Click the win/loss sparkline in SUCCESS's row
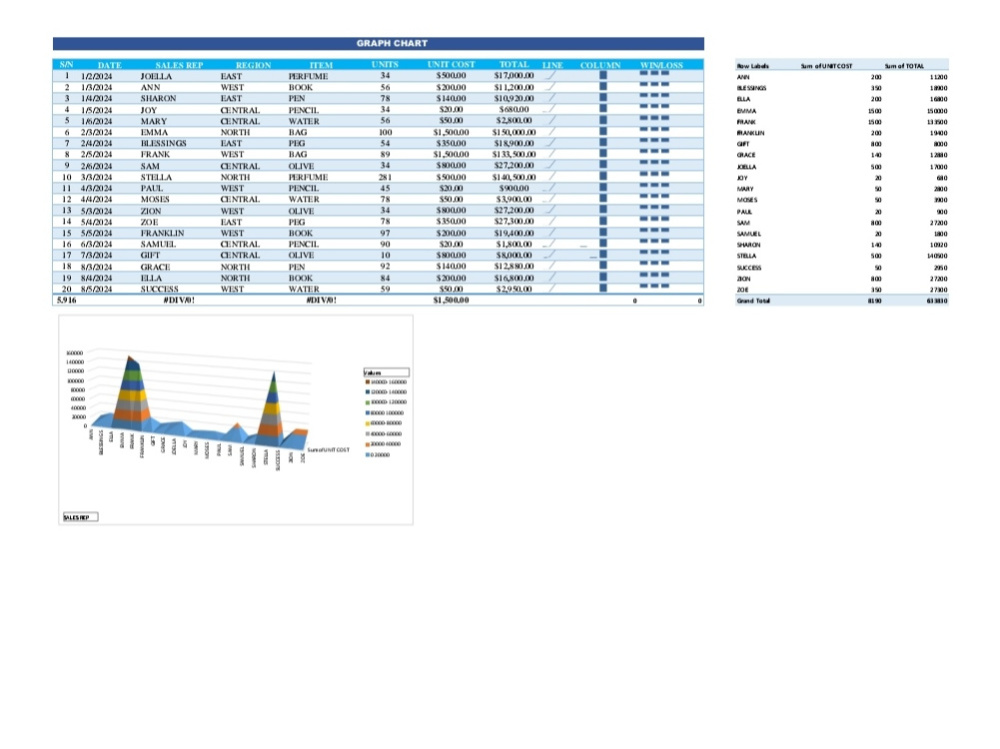Viewport: 1000px width, 749px height. (x=654, y=286)
